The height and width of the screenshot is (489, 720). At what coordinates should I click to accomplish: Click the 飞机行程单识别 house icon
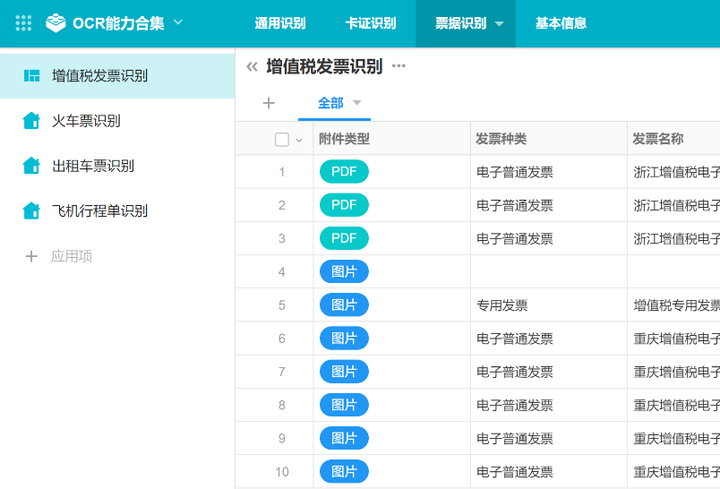click(31, 211)
